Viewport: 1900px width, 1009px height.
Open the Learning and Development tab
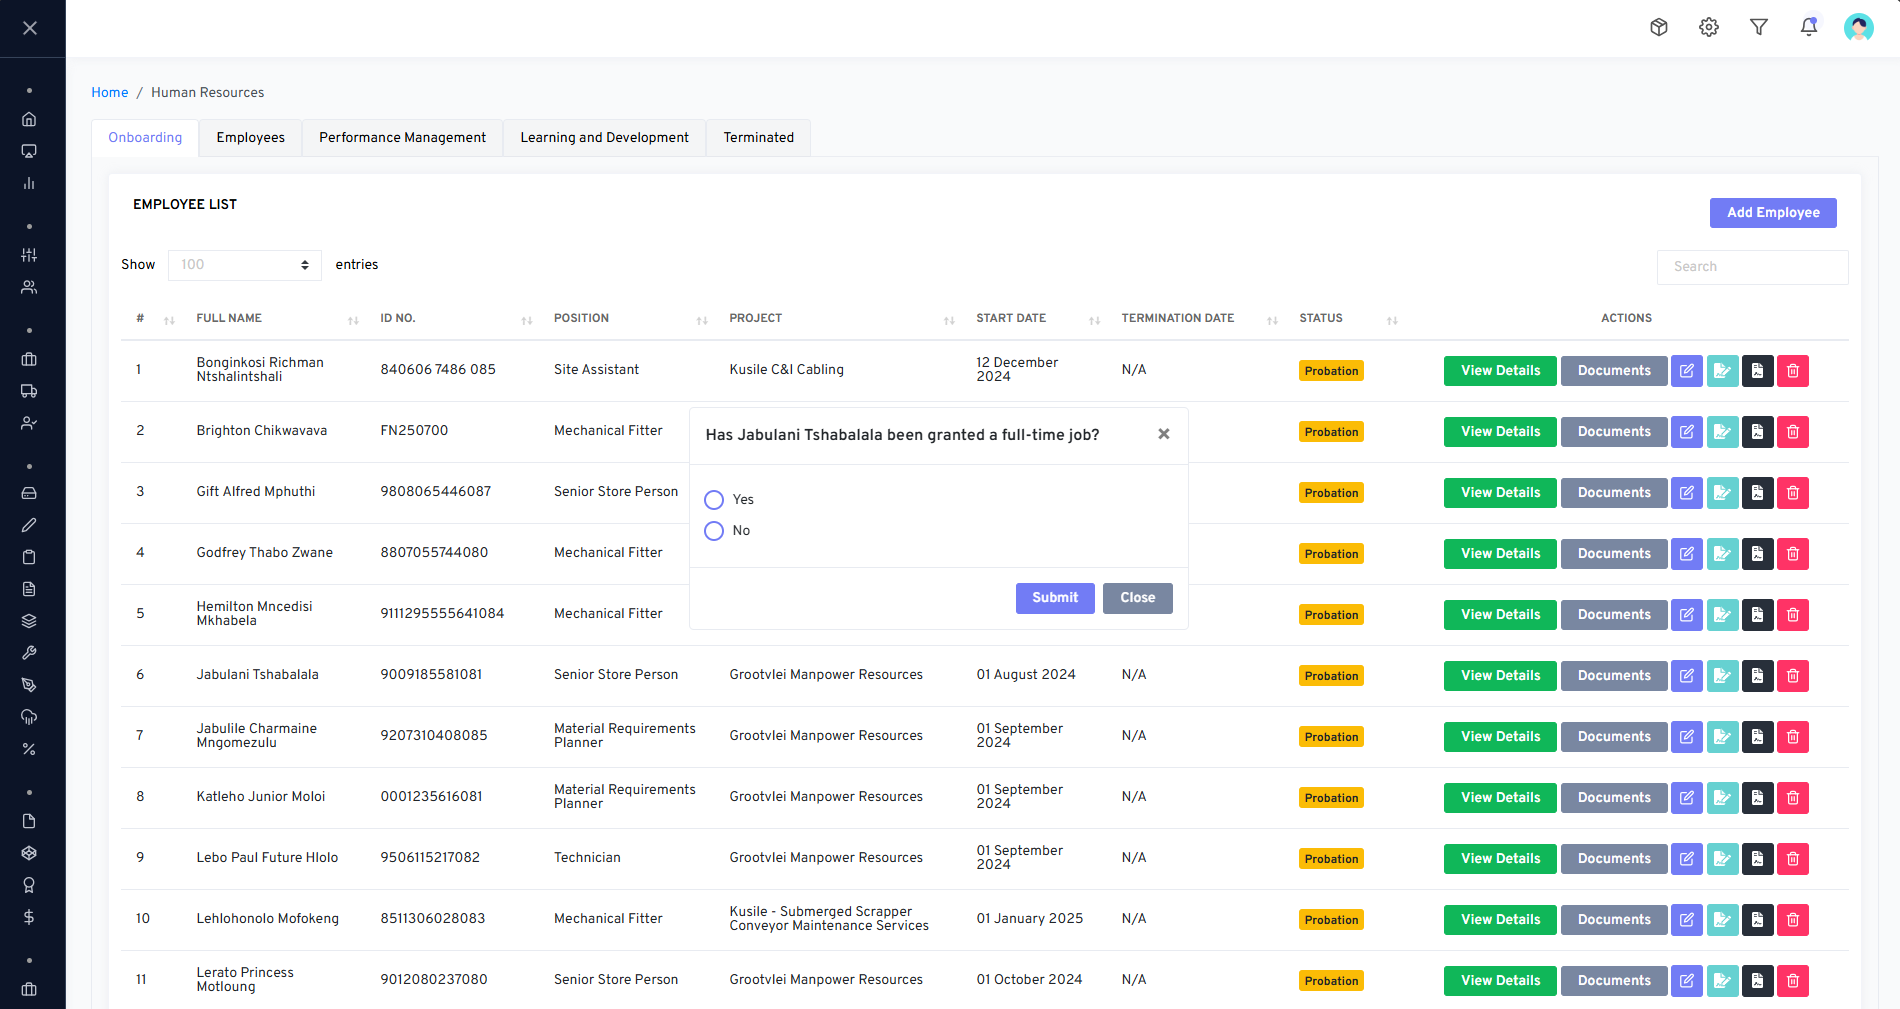coord(604,138)
